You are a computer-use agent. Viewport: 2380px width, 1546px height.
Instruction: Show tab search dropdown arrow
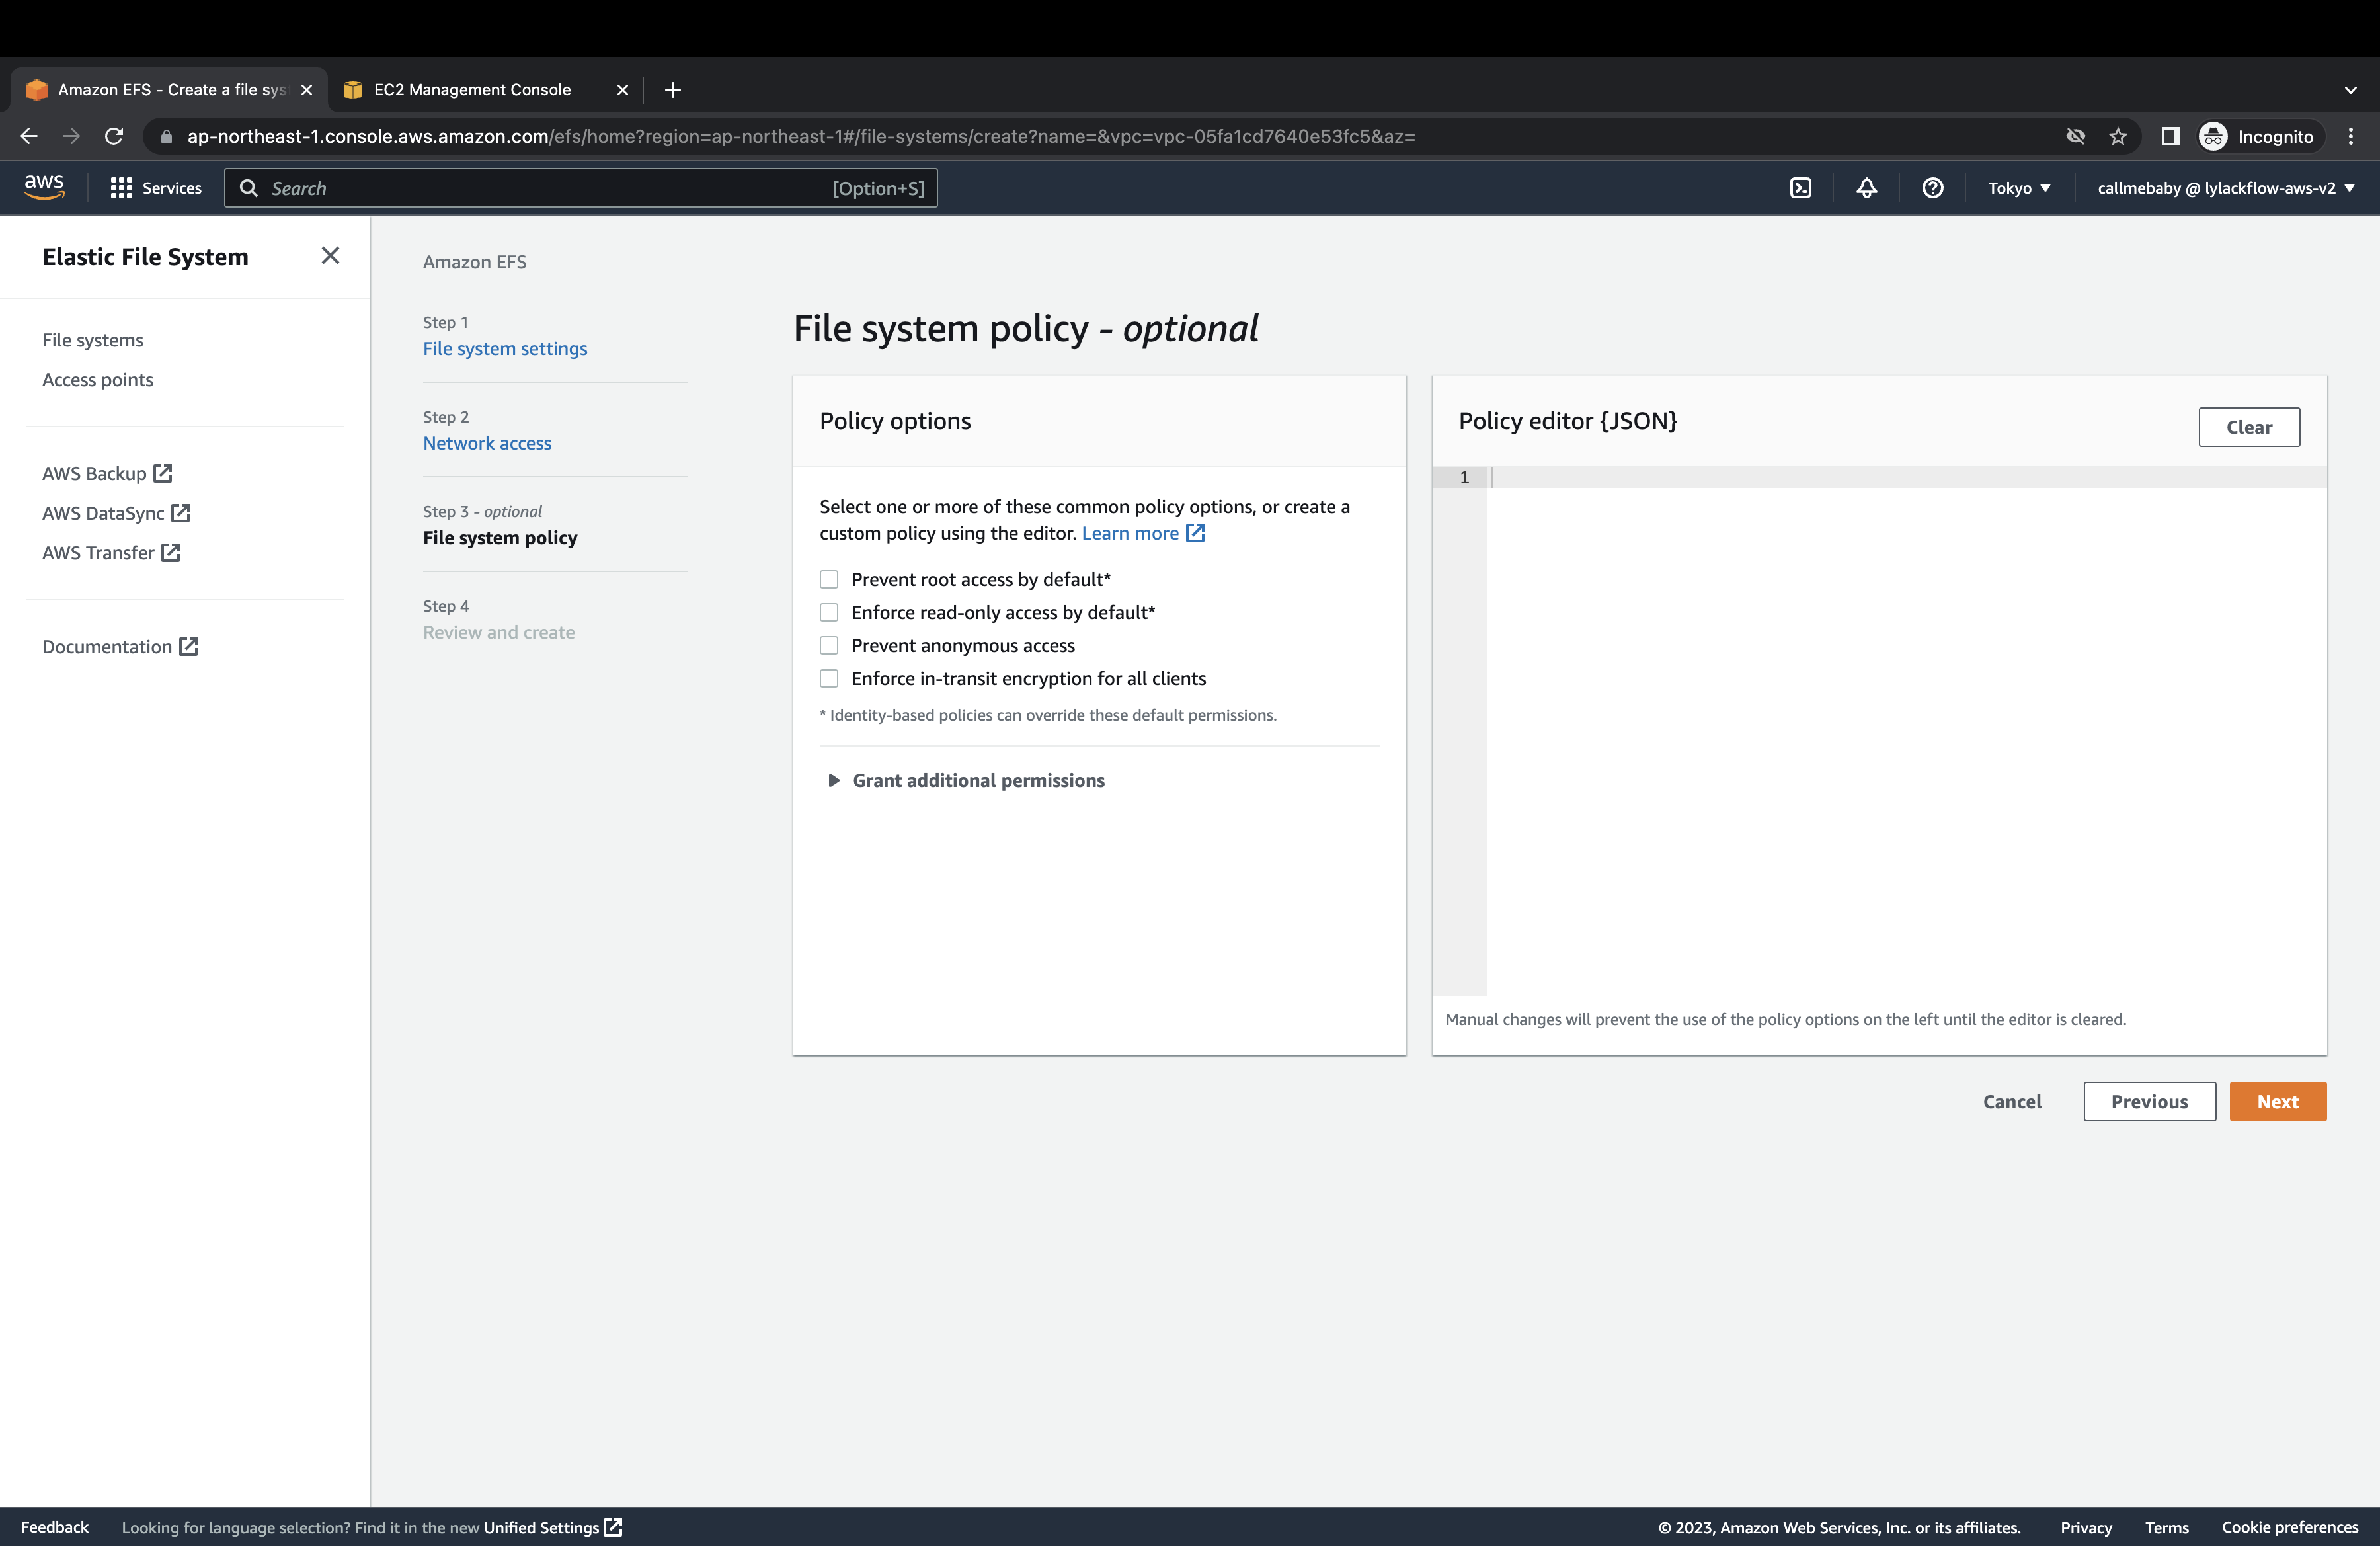(x=2350, y=90)
